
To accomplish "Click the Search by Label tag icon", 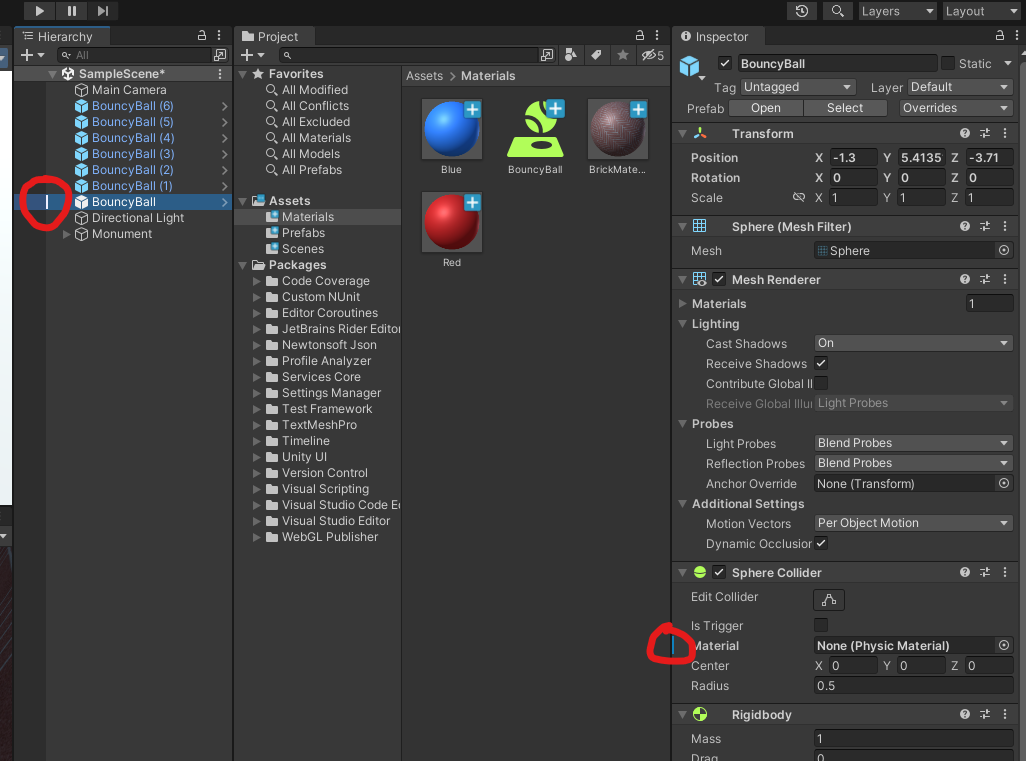I will click(x=596, y=55).
